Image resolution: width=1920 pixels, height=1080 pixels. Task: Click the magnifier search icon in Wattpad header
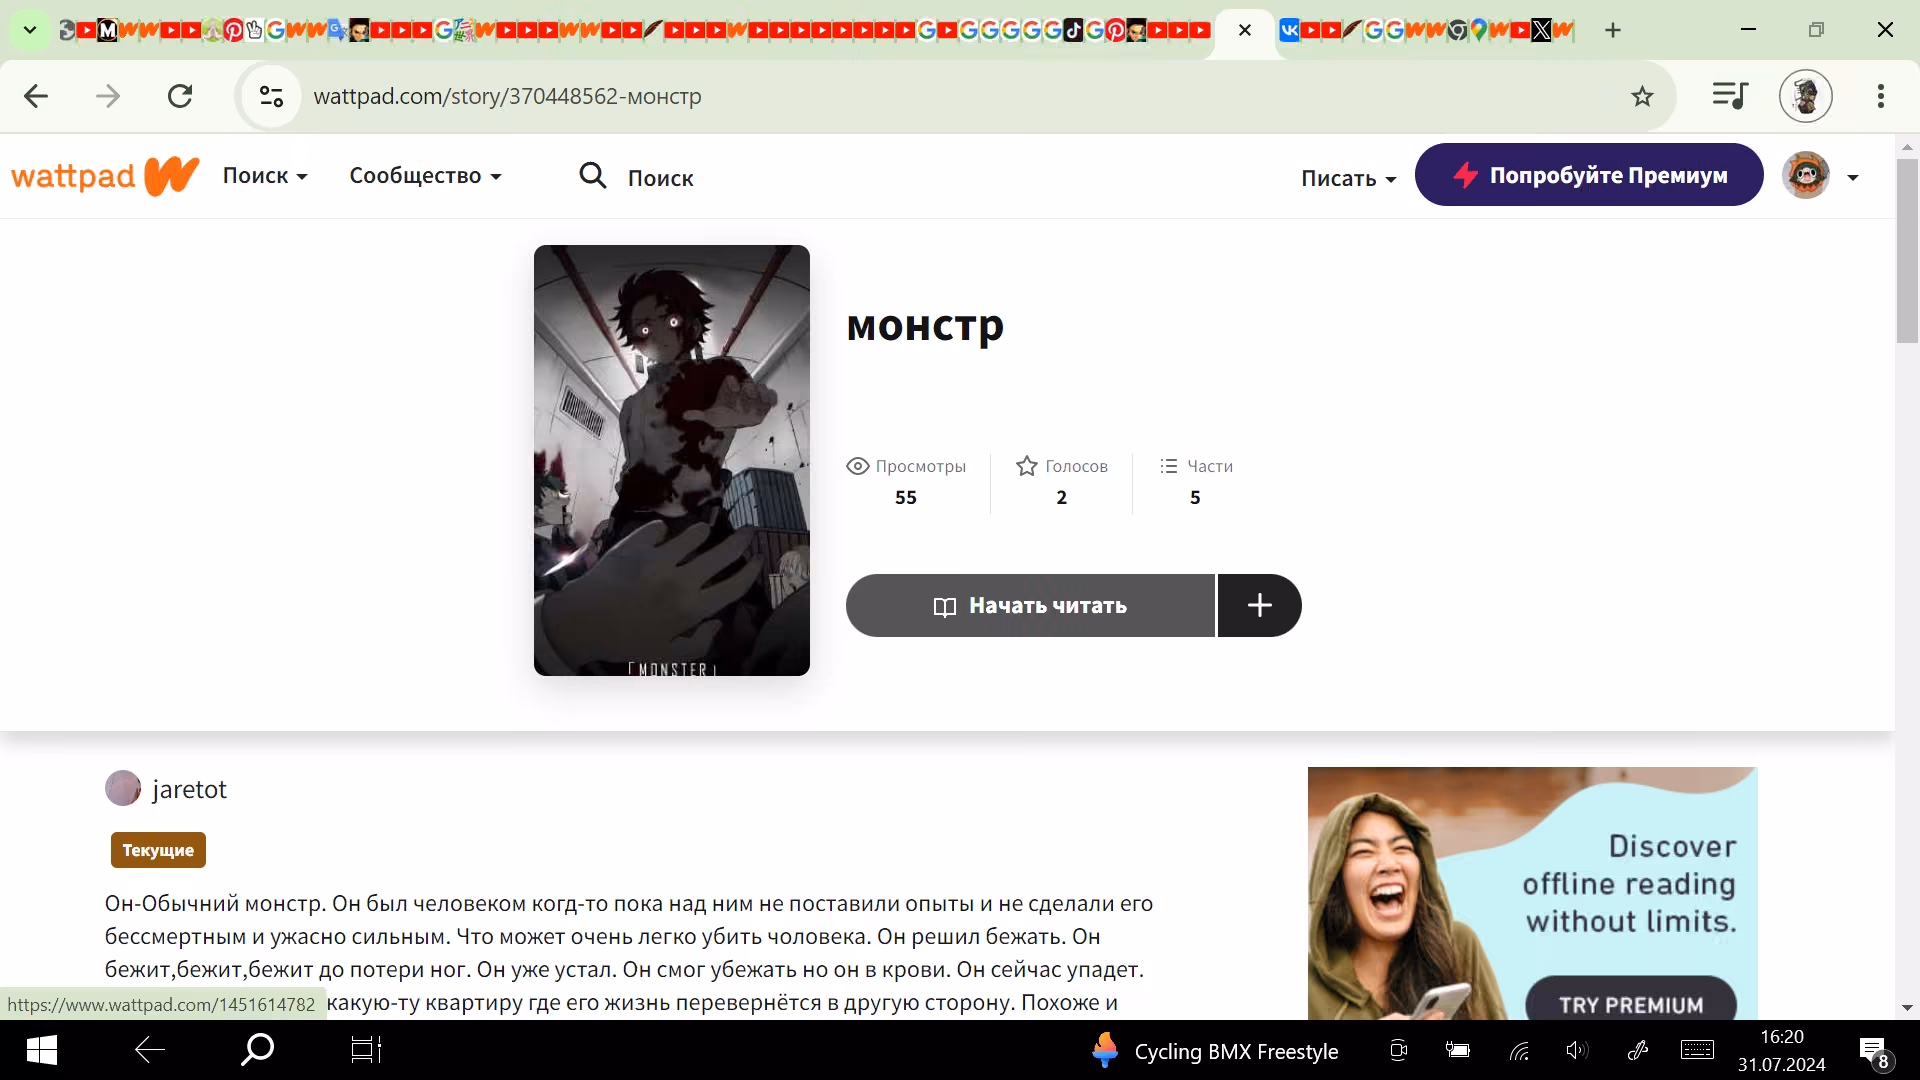[593, 176]
